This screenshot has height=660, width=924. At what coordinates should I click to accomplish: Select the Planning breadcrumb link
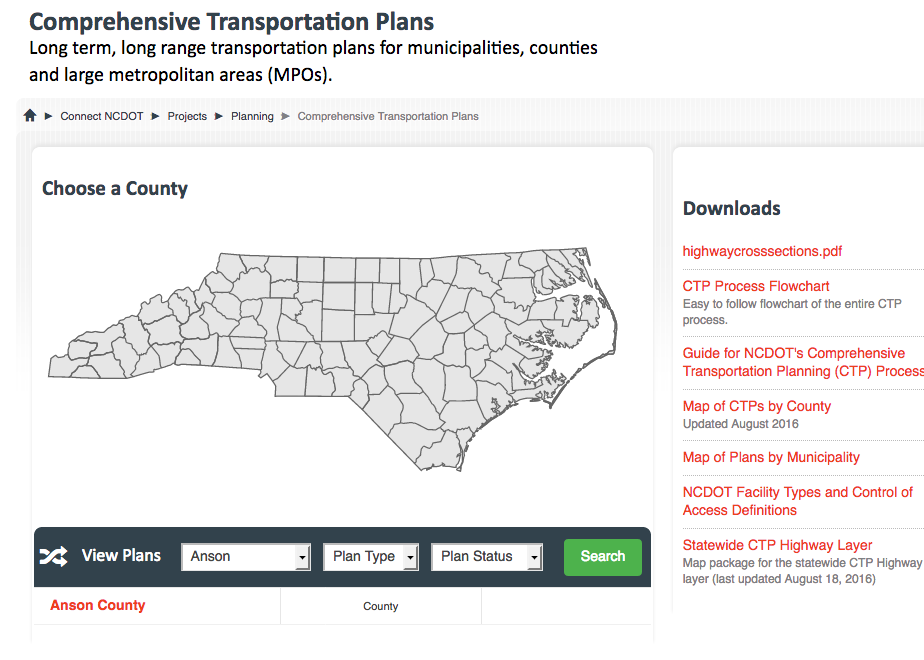click(252, 116)
